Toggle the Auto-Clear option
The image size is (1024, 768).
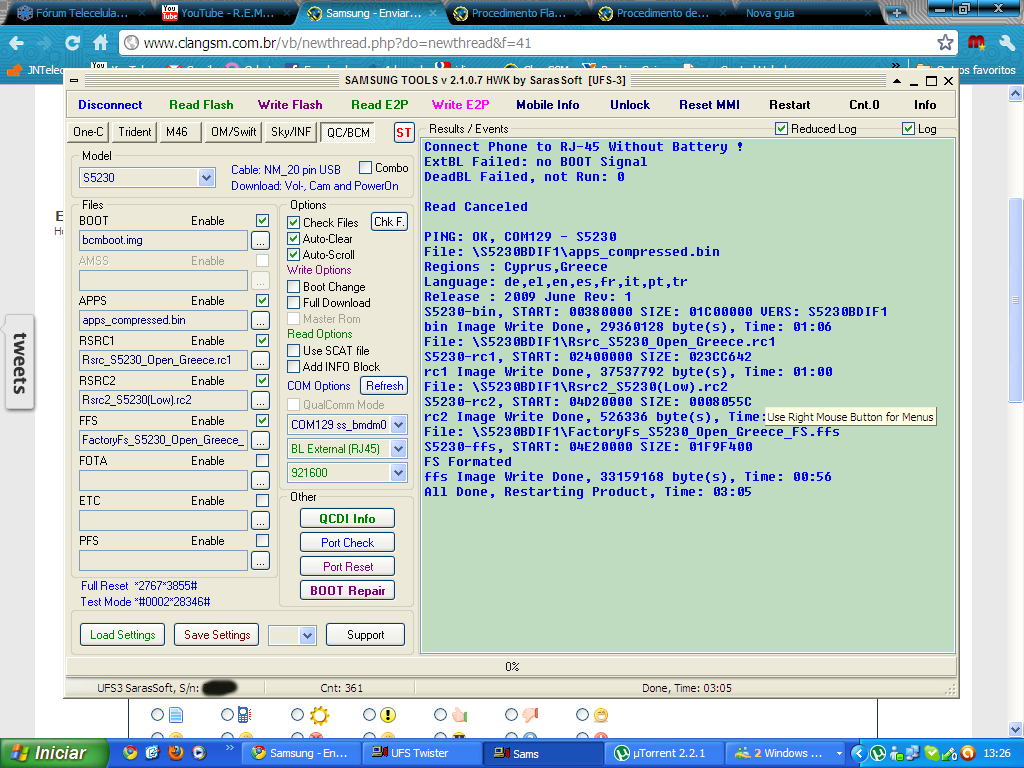tap(294, 238)
